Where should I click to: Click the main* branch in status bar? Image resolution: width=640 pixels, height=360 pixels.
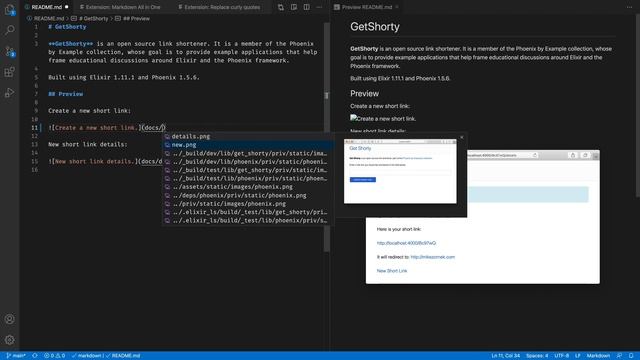click(16, 356)
